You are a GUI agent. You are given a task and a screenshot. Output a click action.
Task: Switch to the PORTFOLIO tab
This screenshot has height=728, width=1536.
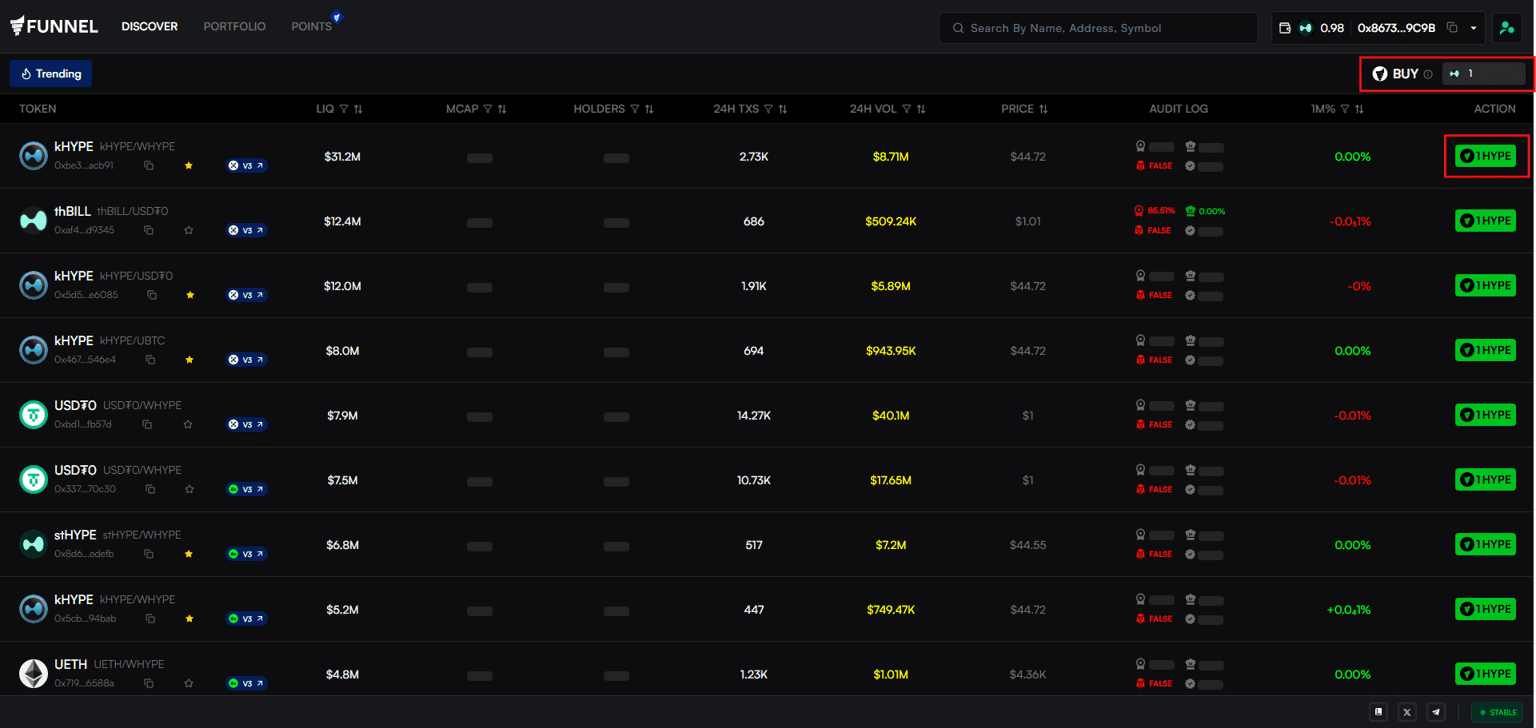(x=234, y=26)
